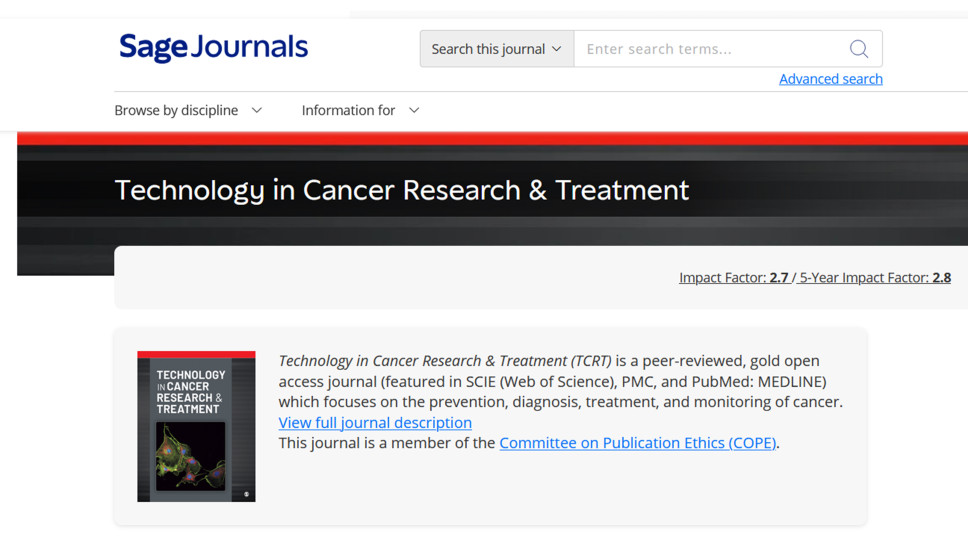Click the journal cover thumbnail image
The height and width of the screenshot is (544, 968).
tap(196, 426)
